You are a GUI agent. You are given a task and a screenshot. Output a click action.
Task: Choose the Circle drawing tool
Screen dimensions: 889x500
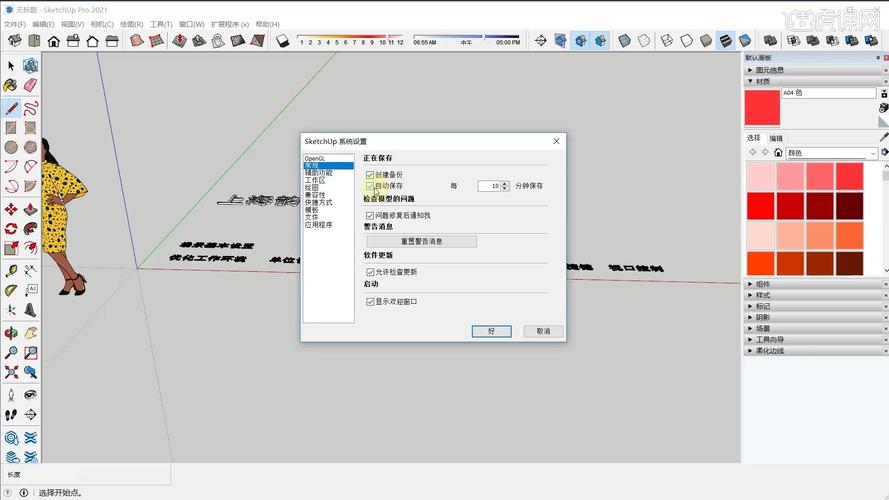click(11, 147)
